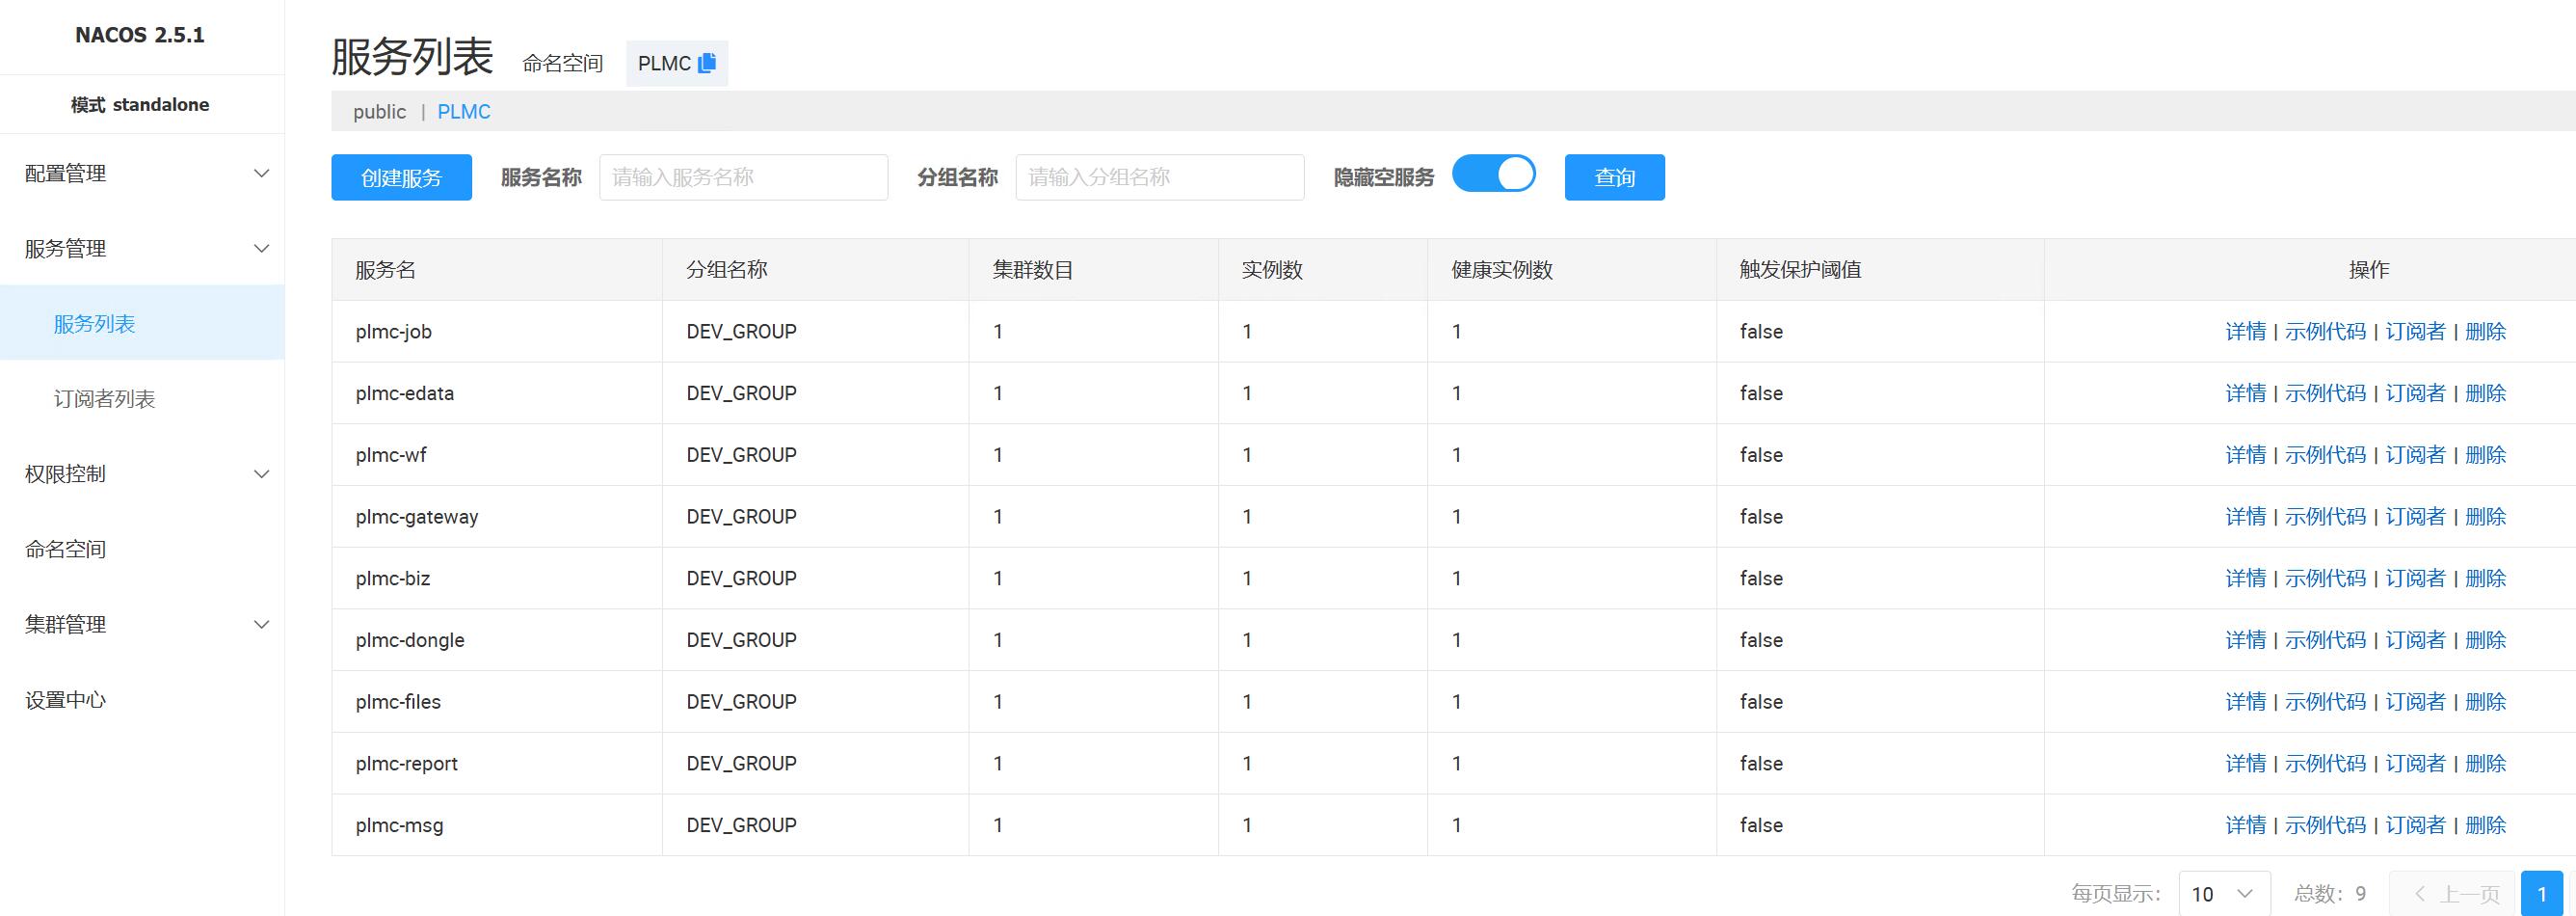Click inside the 服务名称 input field
This screenshot has width=2576, height=916.
coord(743,178)
